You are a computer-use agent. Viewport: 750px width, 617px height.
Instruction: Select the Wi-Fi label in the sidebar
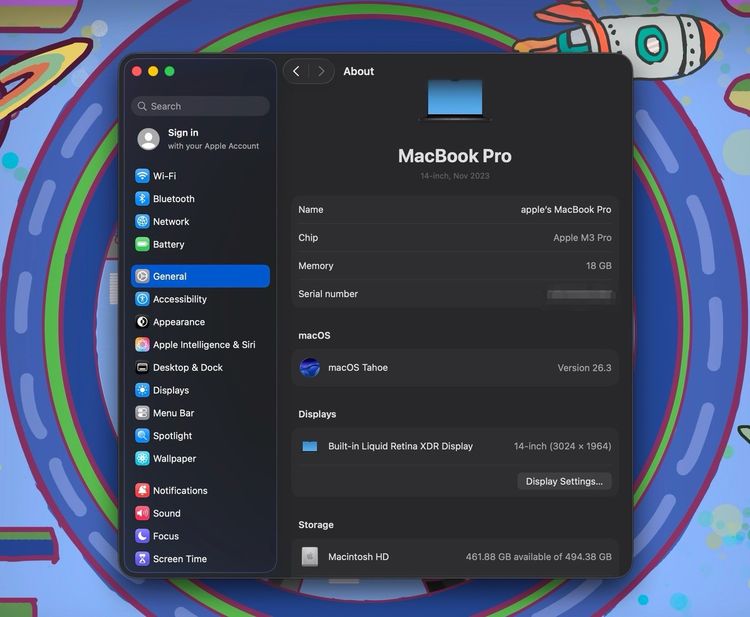pos(165,176)
